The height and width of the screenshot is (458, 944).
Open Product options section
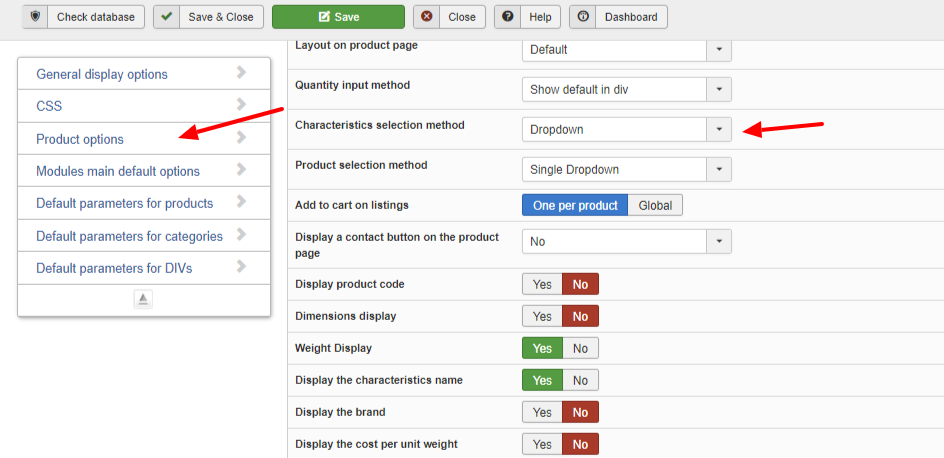(80, 139)
